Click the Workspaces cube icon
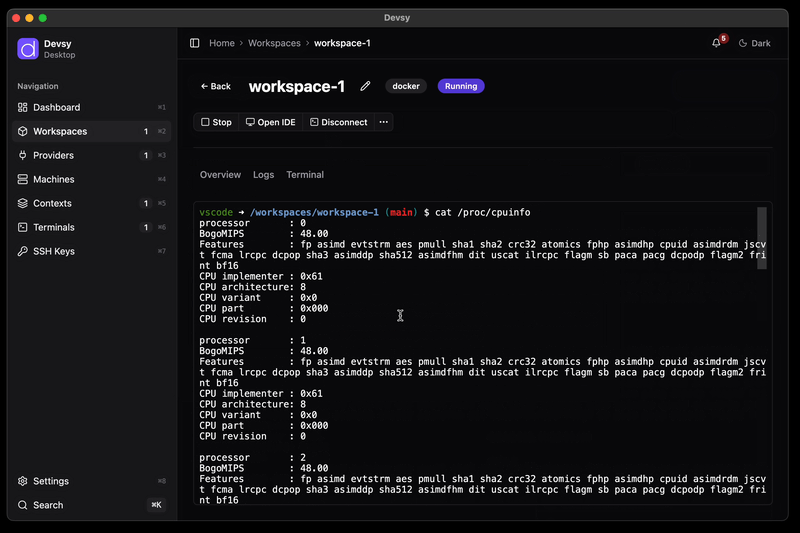Viewport: 800px width, 533px height. click(x=22, y=131)
